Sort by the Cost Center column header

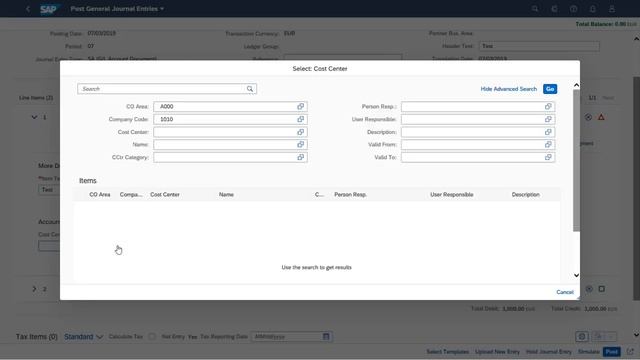[x=165, y=195]
